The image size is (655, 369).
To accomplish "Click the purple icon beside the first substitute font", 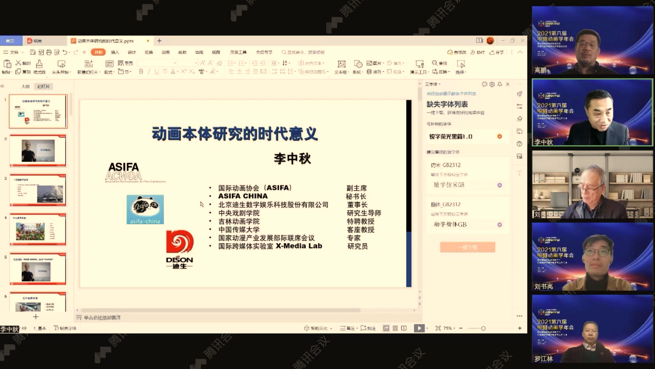I will (499, 185).
